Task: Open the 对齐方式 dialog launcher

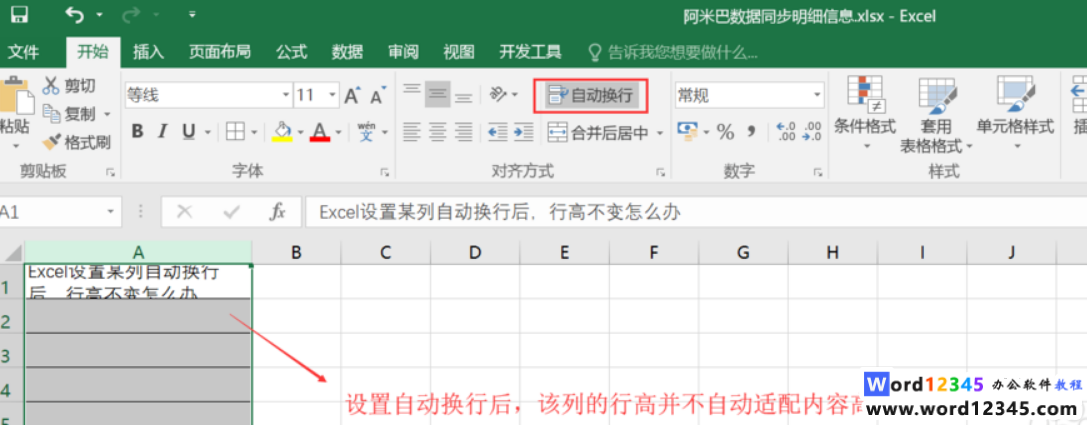Action: click(660, 173)
